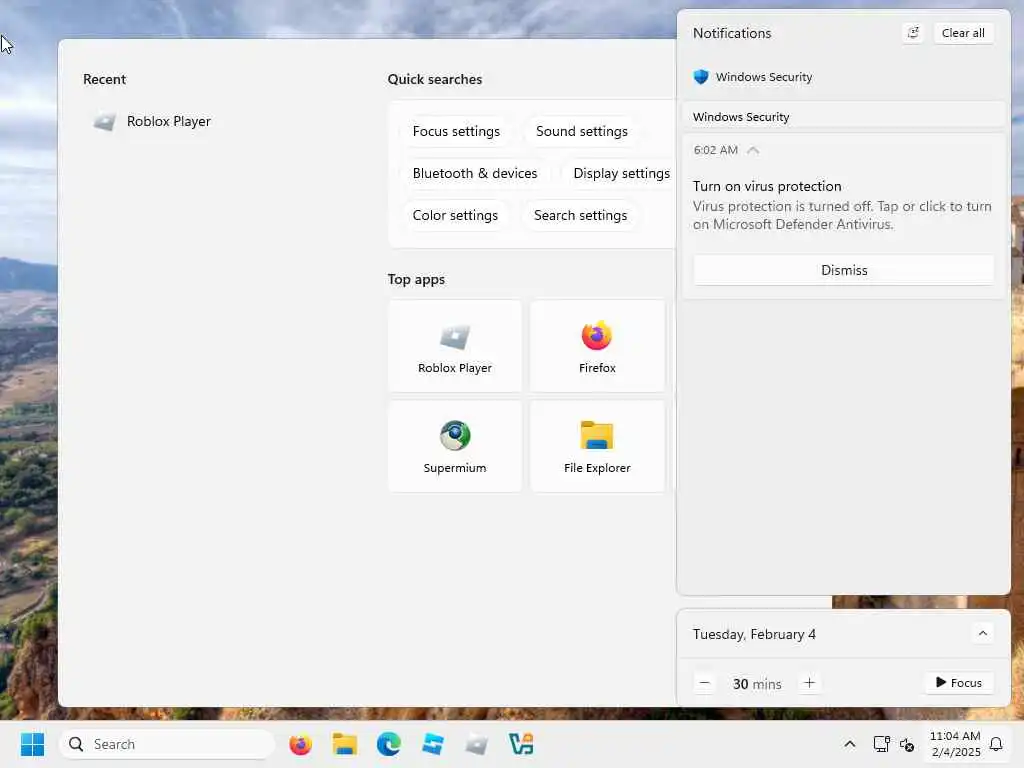1024x768 pixels.
Task: Open the grey Roblox Player taskbar icon
Action: pyautogui.click(x=477, y=744)
